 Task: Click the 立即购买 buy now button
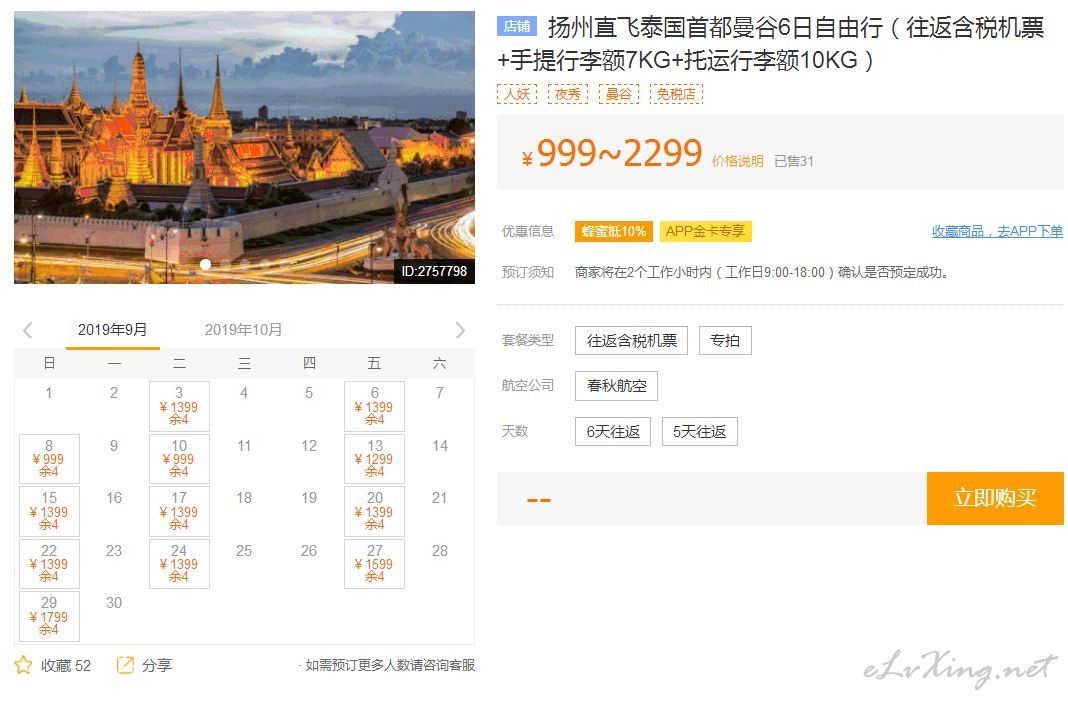tap(995, 498)
